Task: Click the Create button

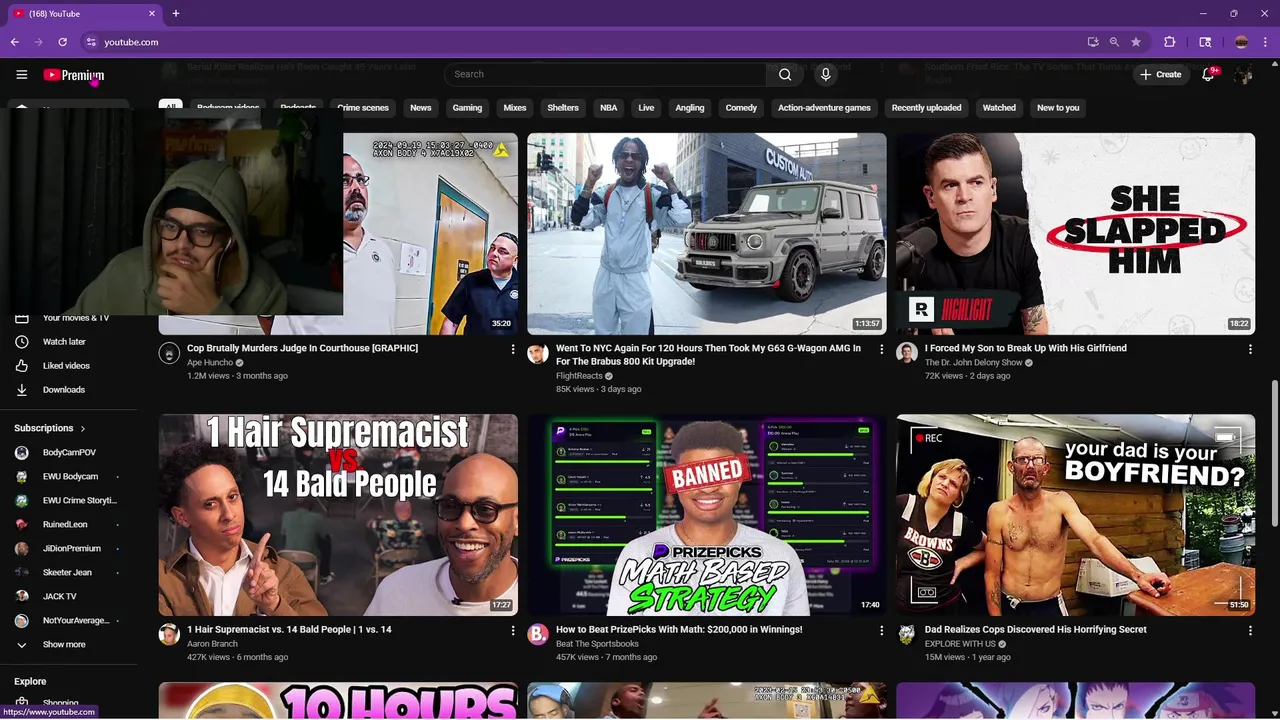Action: [x=1161, y=75]
